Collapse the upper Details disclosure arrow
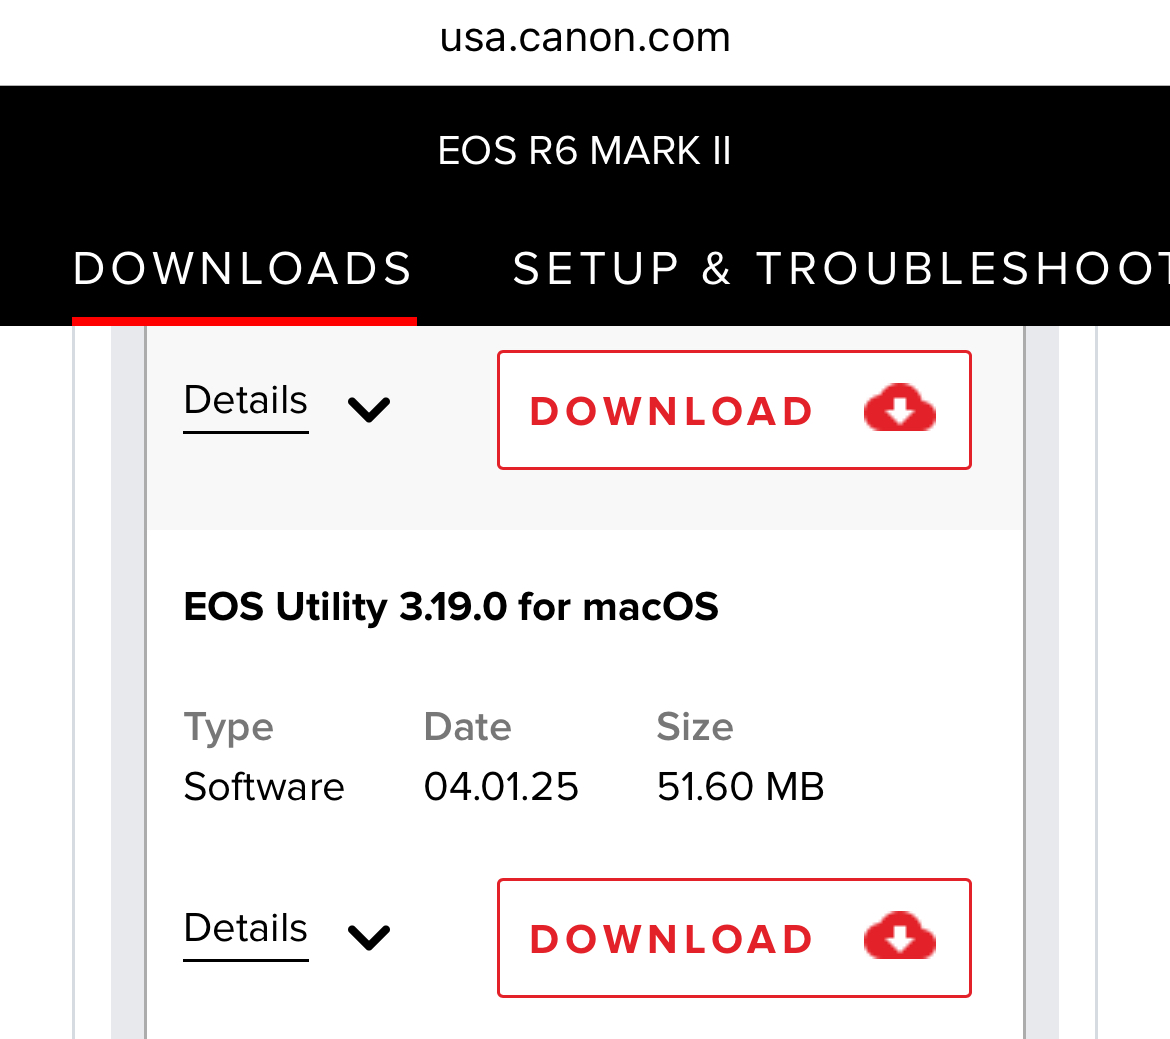 [x=368, y=409]
